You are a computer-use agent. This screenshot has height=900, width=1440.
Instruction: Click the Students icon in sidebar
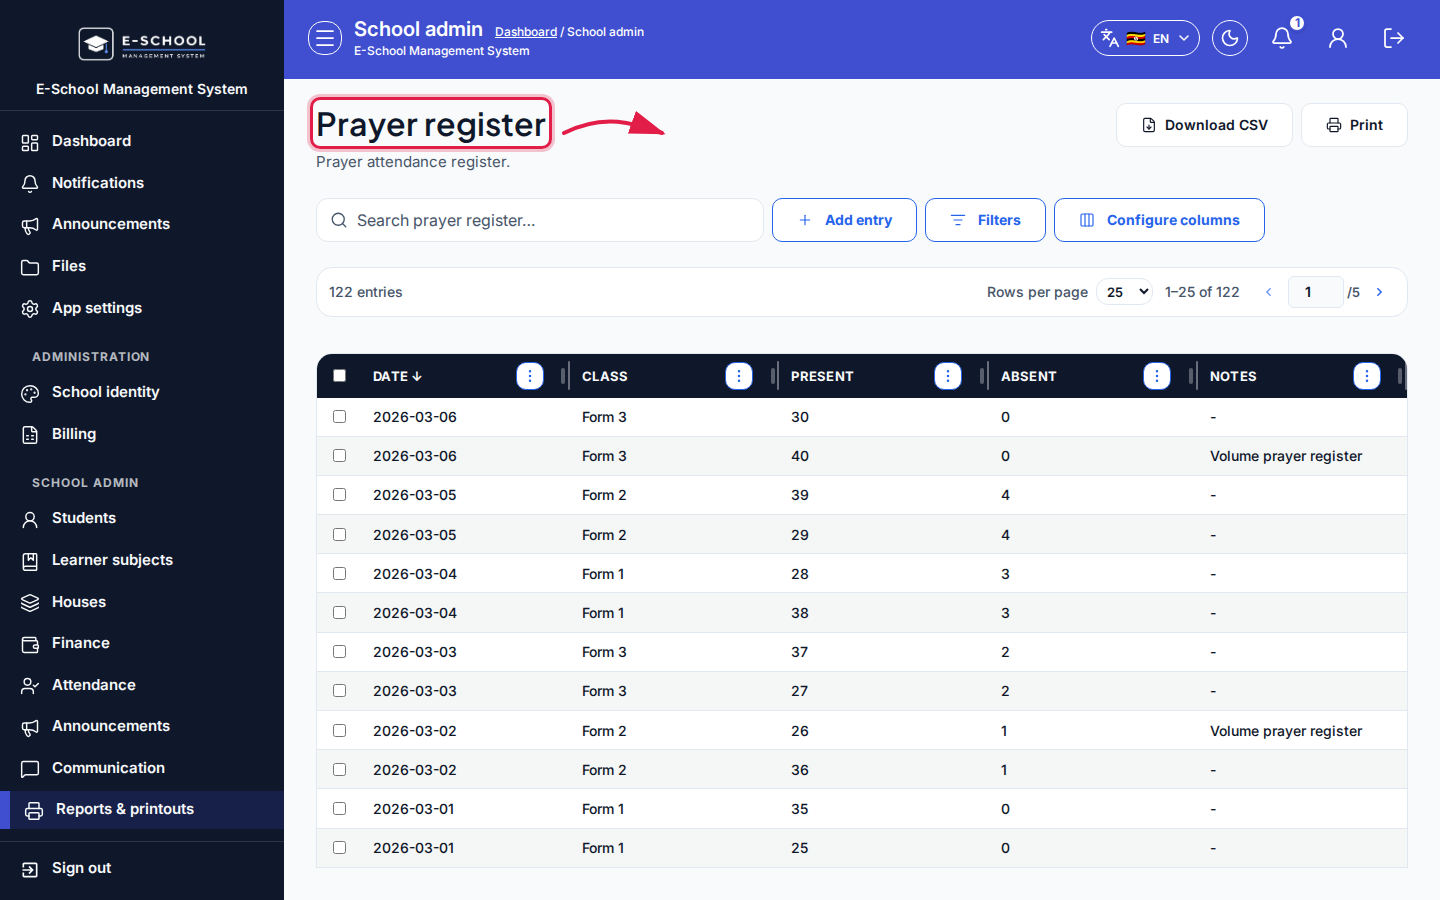point(30,519)
